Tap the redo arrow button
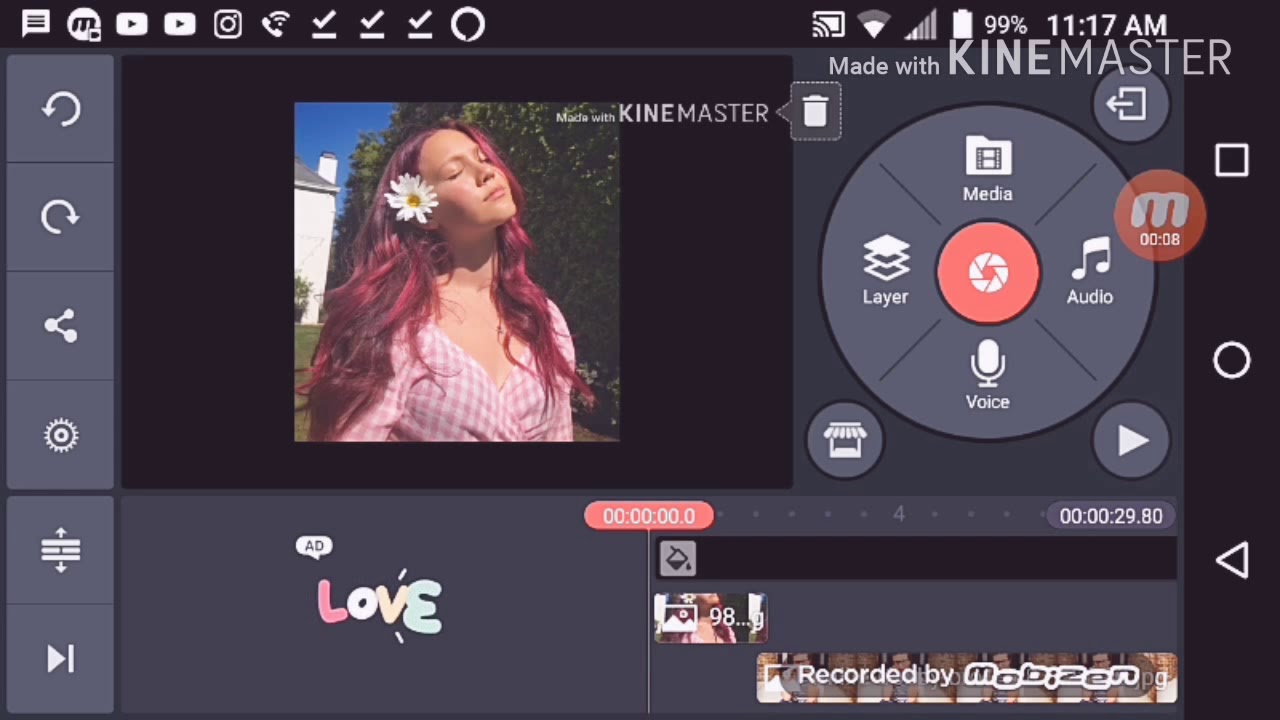This screenshot has width=1280, height=720. point(60,216)
